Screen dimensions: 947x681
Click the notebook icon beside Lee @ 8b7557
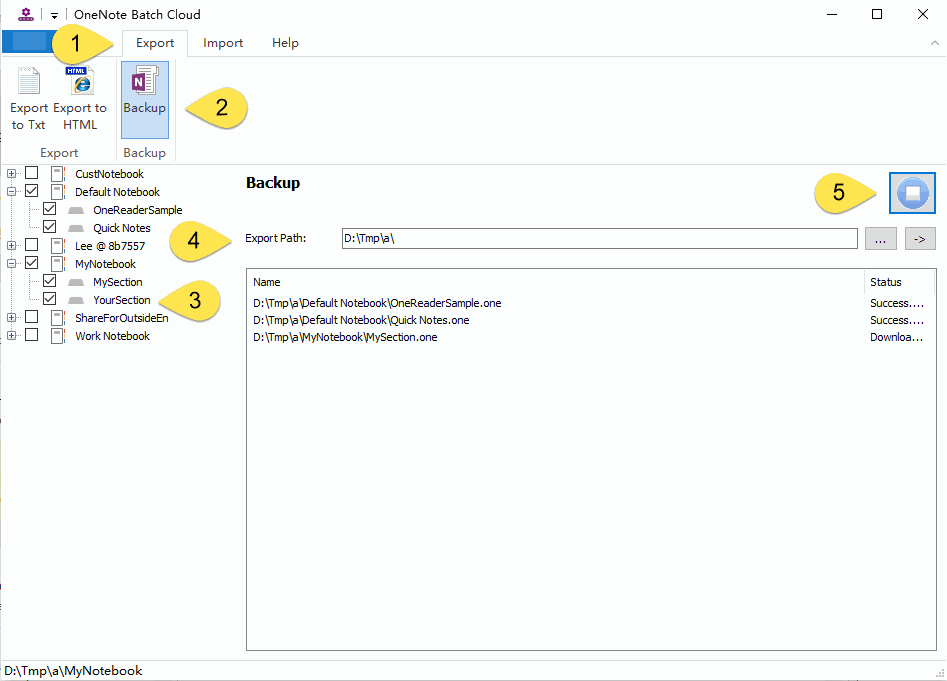point(58,245)
